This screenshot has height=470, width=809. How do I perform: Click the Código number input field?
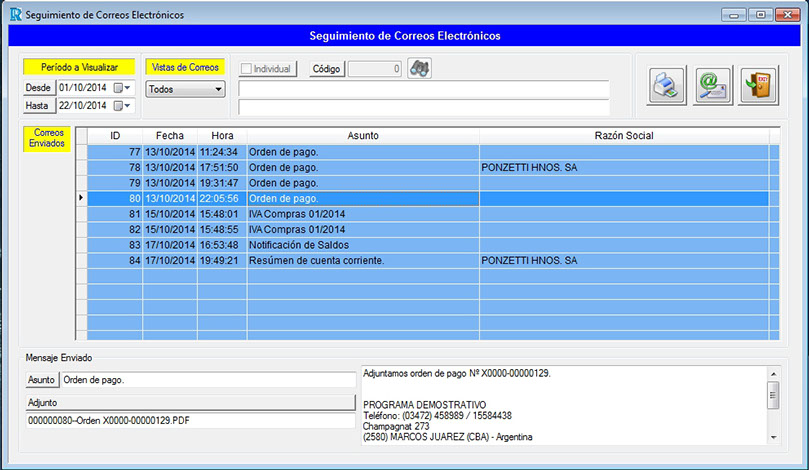click(x=375, y=69)
